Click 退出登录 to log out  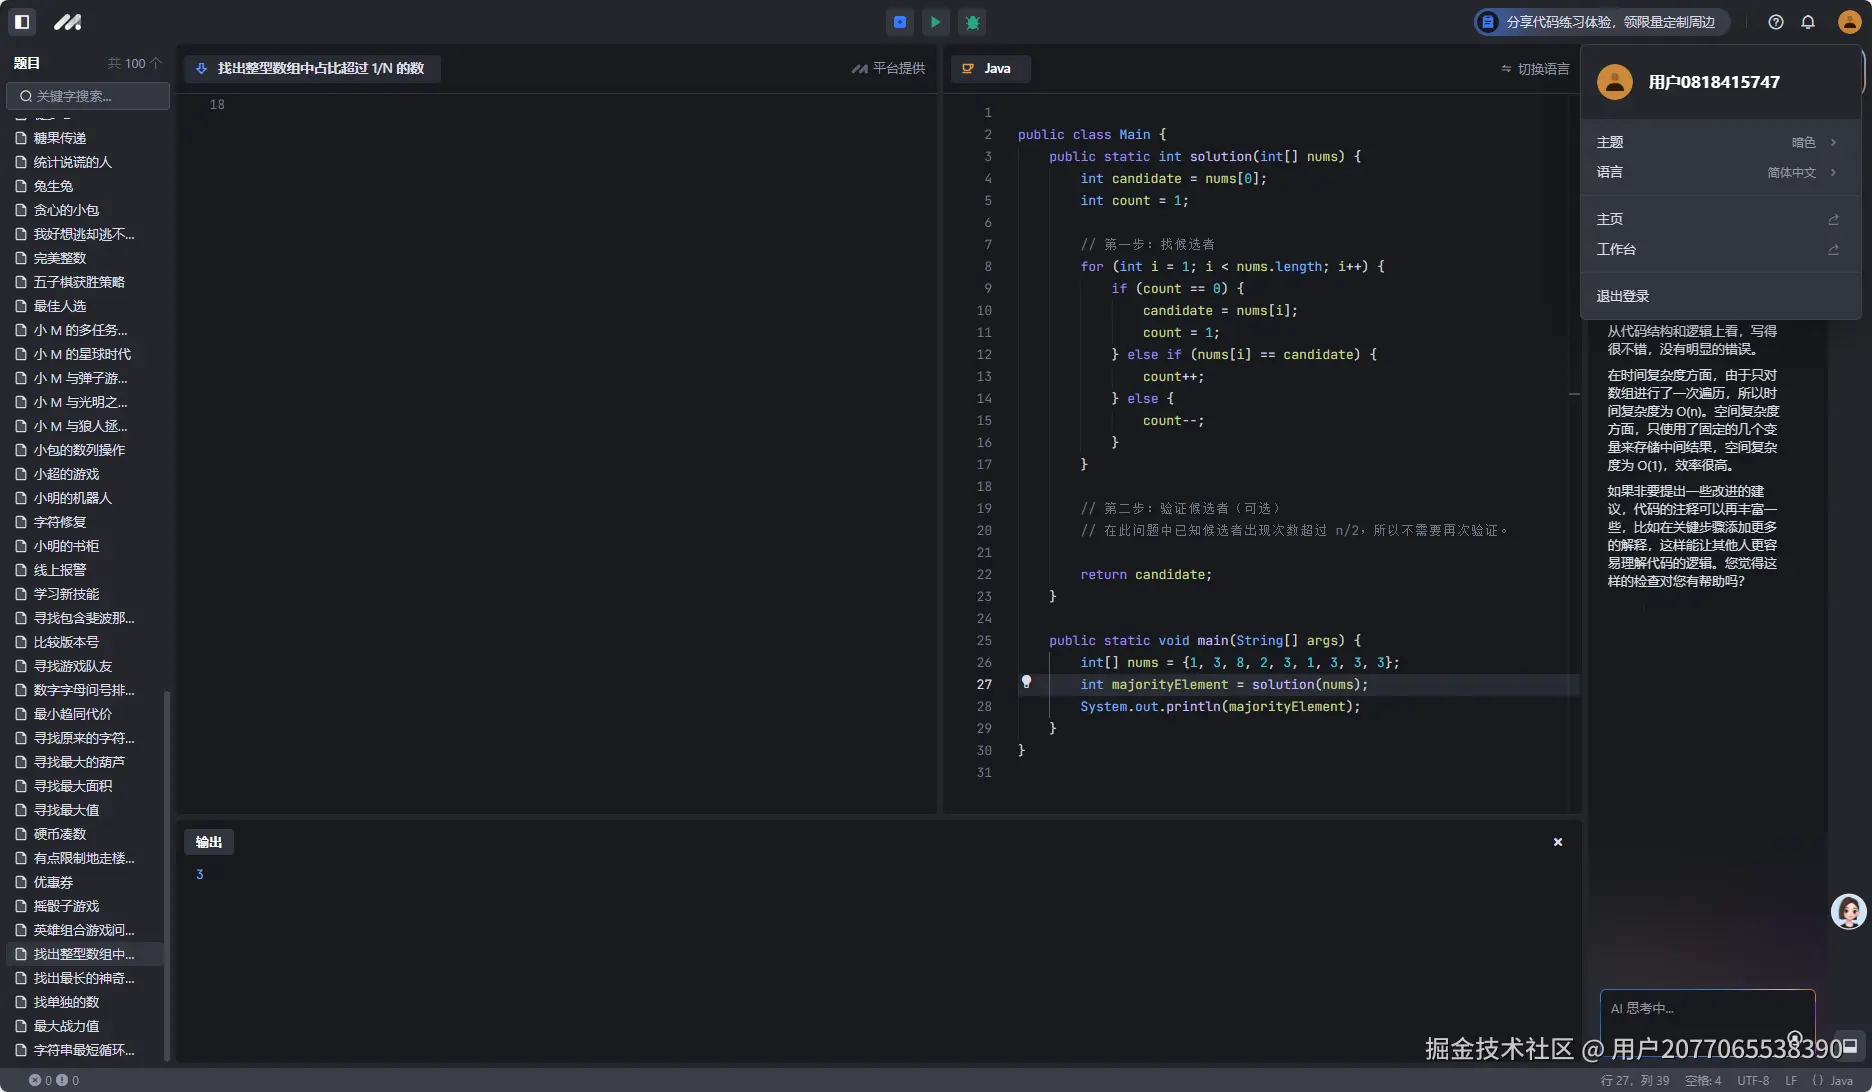[x=1623, y=296]
